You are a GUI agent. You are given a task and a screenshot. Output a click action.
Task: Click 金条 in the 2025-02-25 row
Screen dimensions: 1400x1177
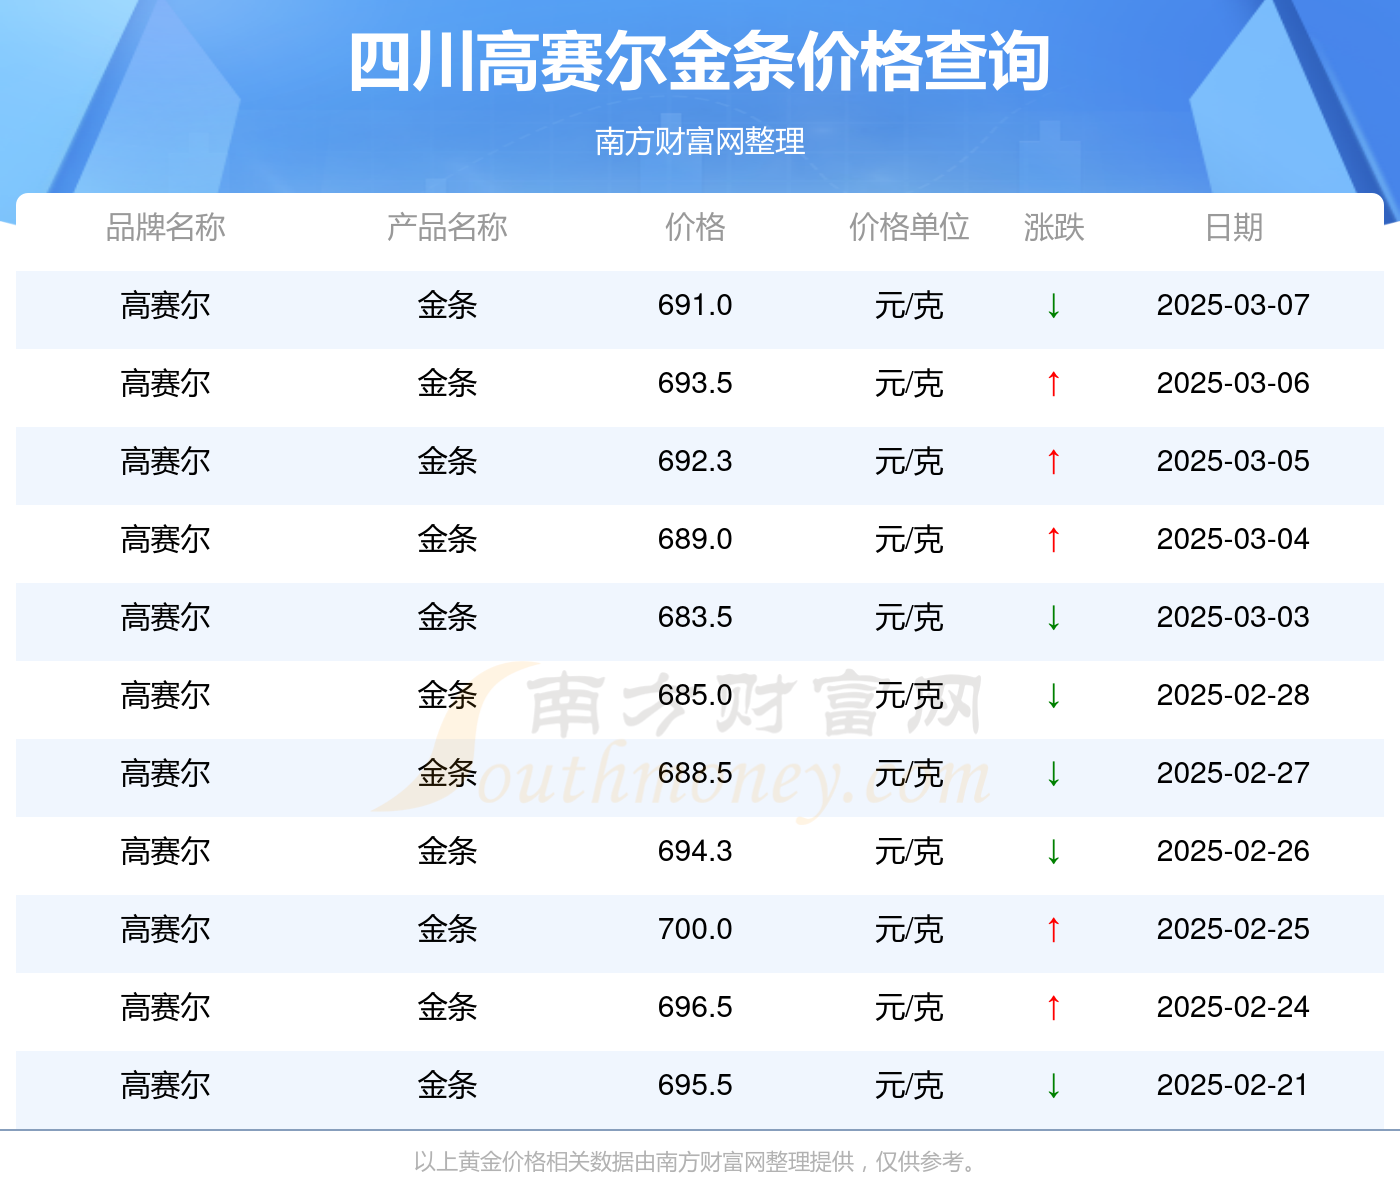tap(447, 929)
